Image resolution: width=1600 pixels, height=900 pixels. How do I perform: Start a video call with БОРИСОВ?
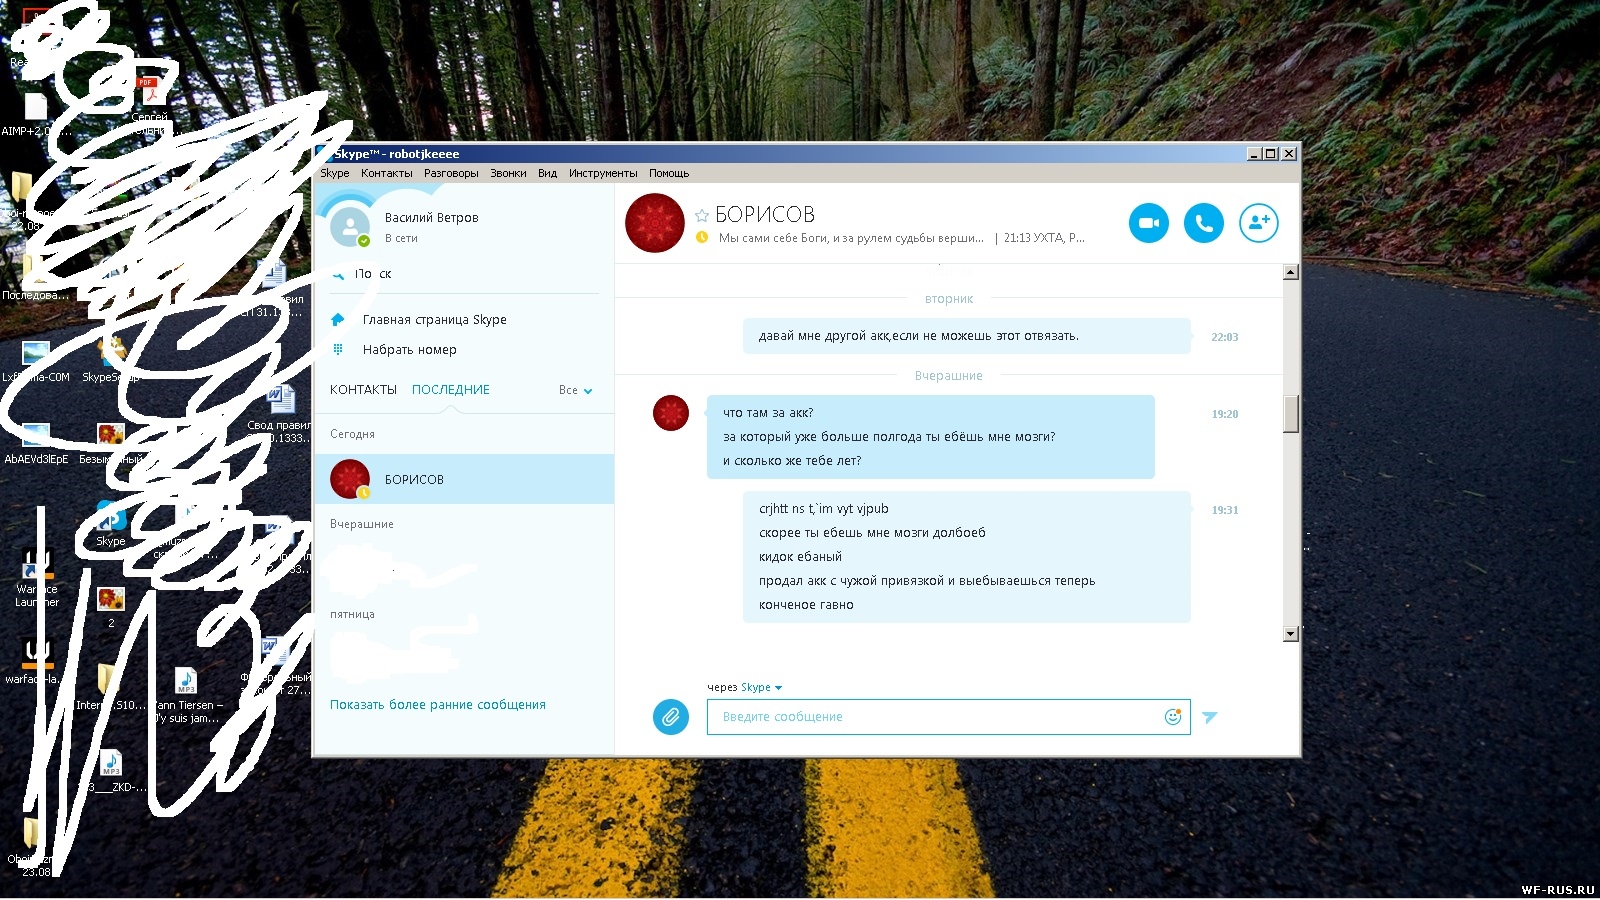[1149, 223]
